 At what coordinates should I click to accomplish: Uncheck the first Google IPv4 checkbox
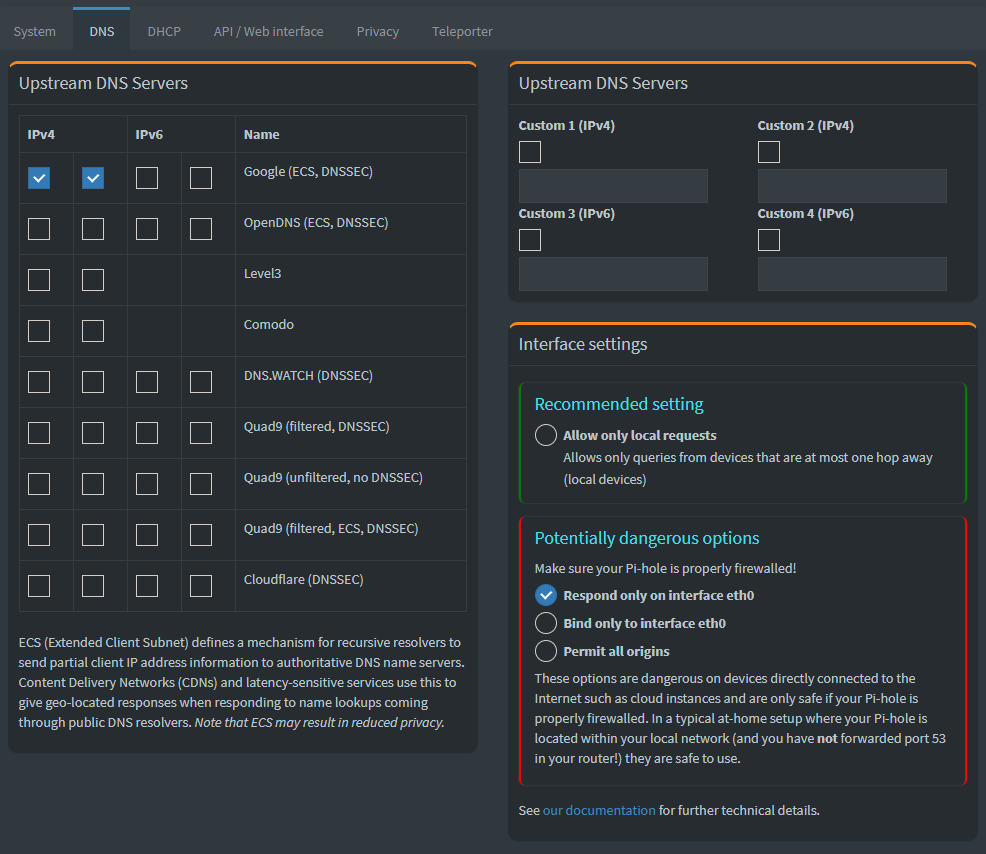click(39, 178)
